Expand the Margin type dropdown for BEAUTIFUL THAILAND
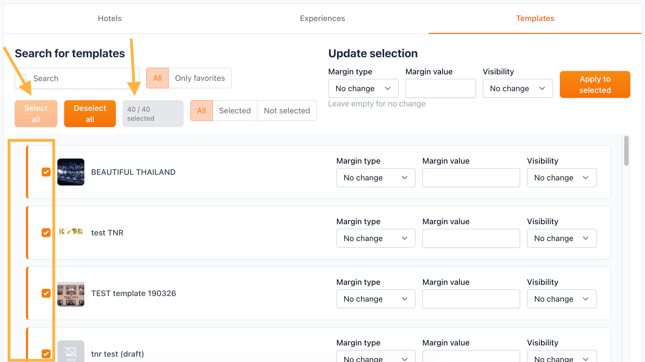645x362 pixels. point(376,178)
